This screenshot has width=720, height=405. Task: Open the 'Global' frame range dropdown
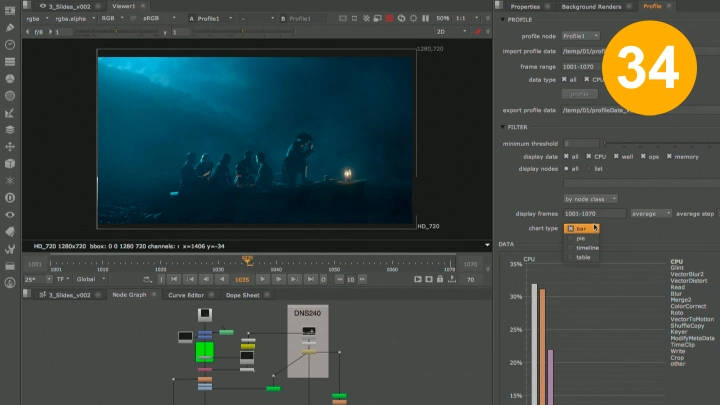(x=90, y=279)
